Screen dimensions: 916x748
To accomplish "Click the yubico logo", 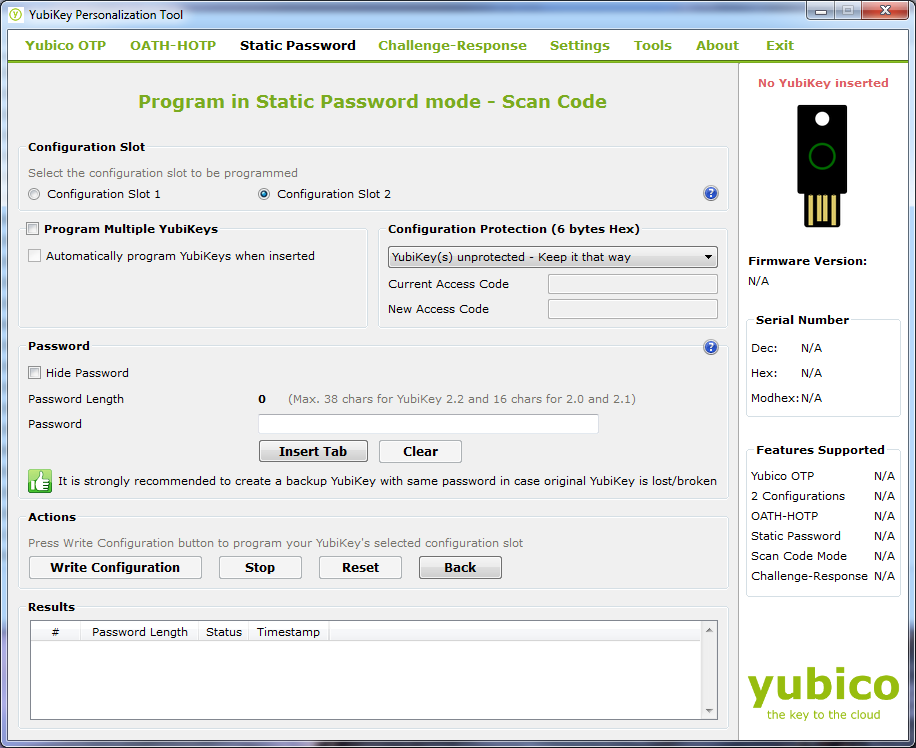I will pyautogui.click(x=823, y=694).
